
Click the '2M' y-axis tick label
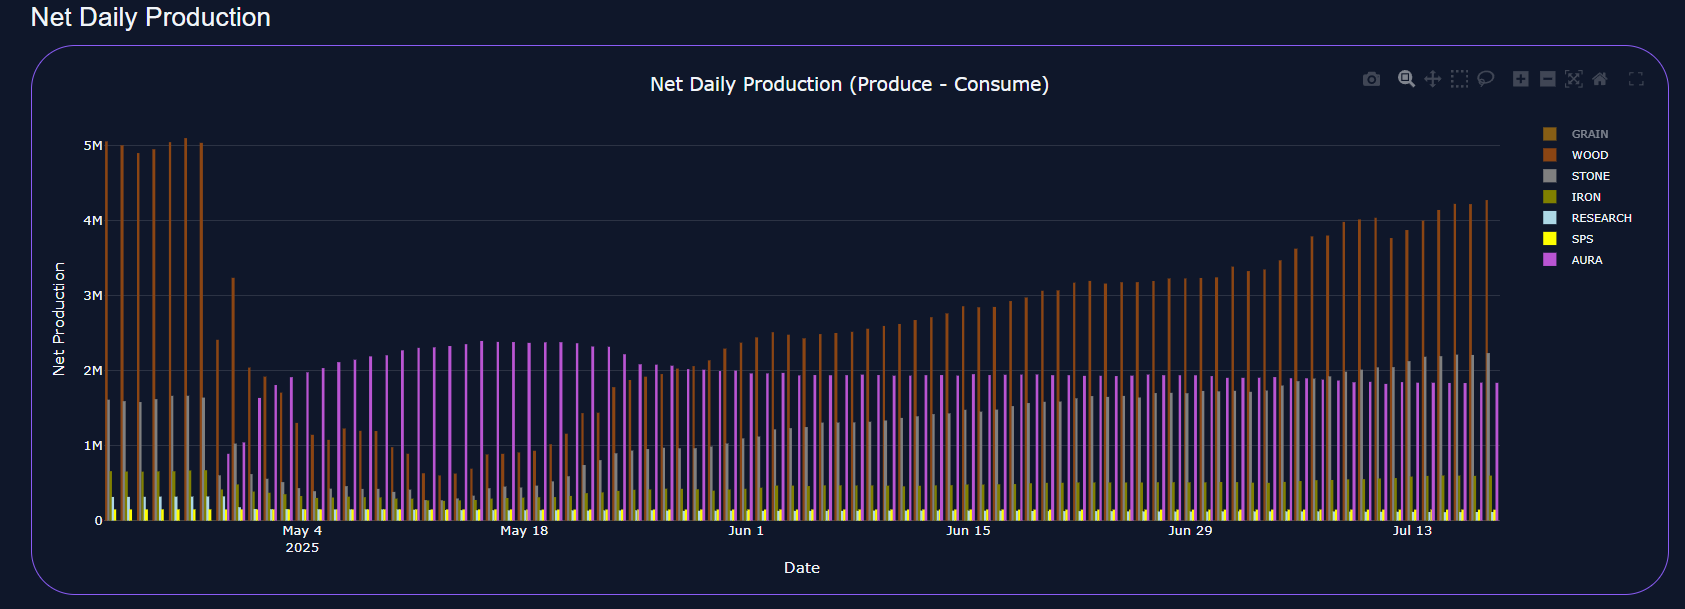tap(93, 371)
